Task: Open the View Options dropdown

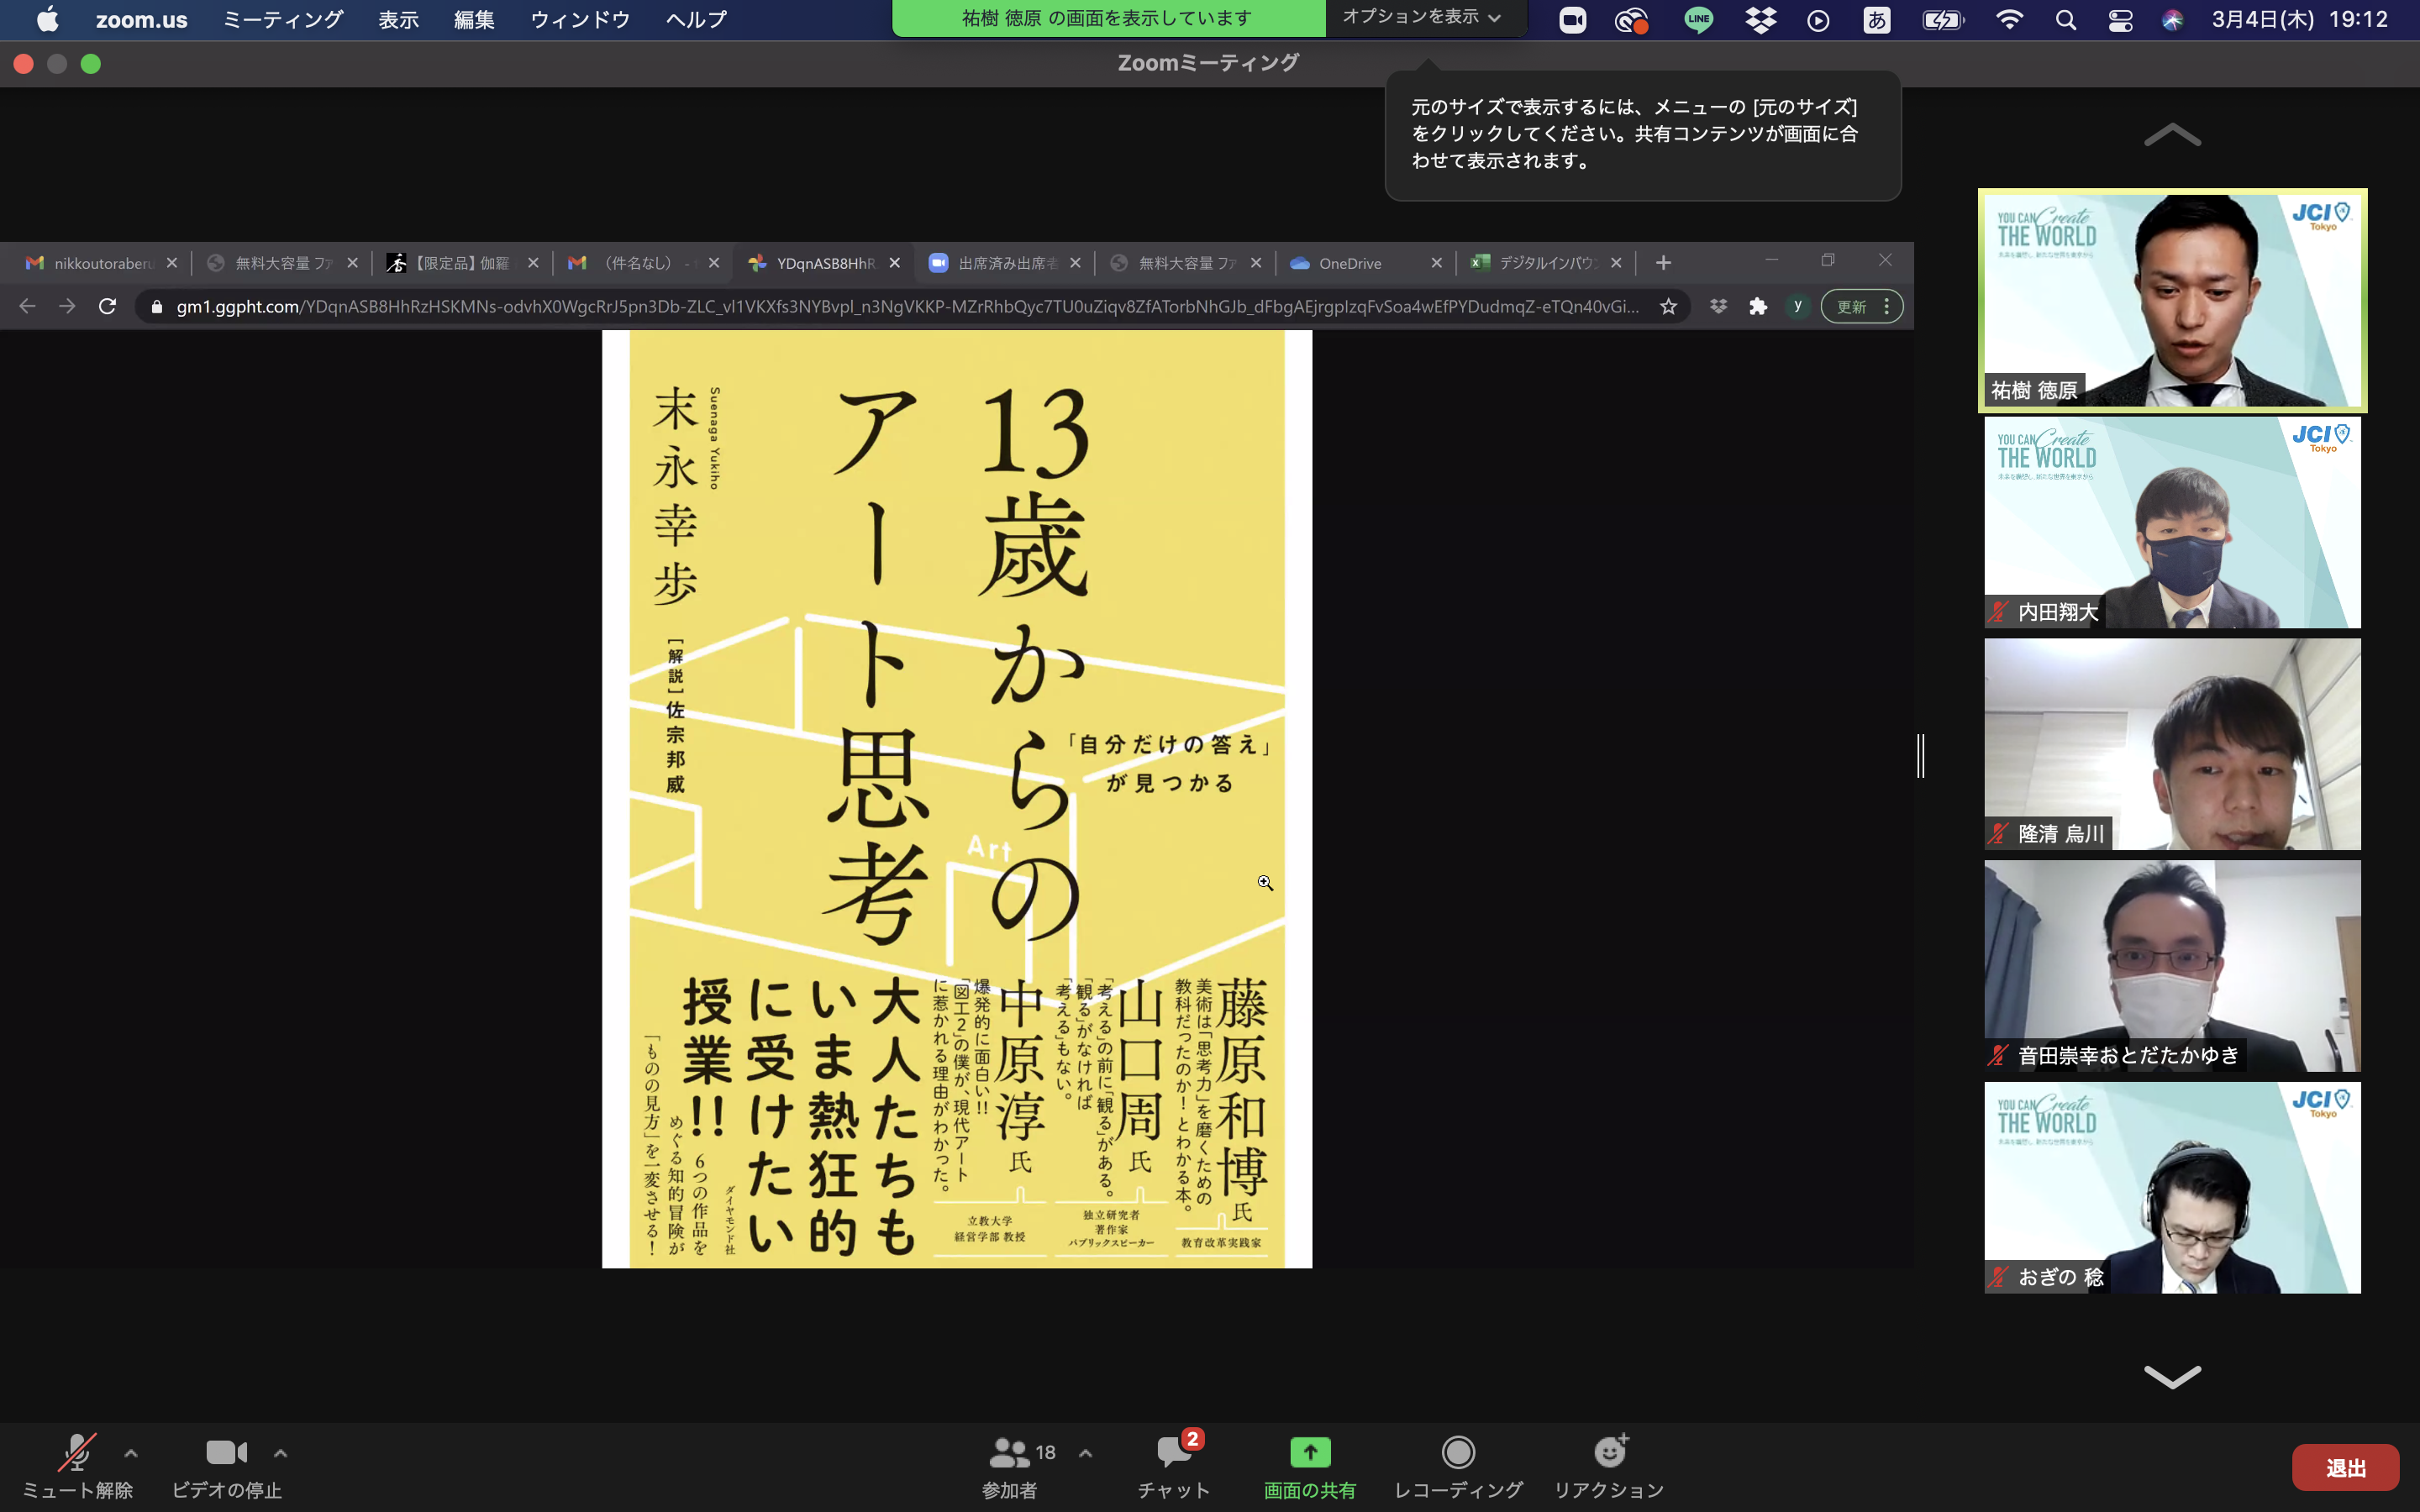Action: tap(1421, 17)
